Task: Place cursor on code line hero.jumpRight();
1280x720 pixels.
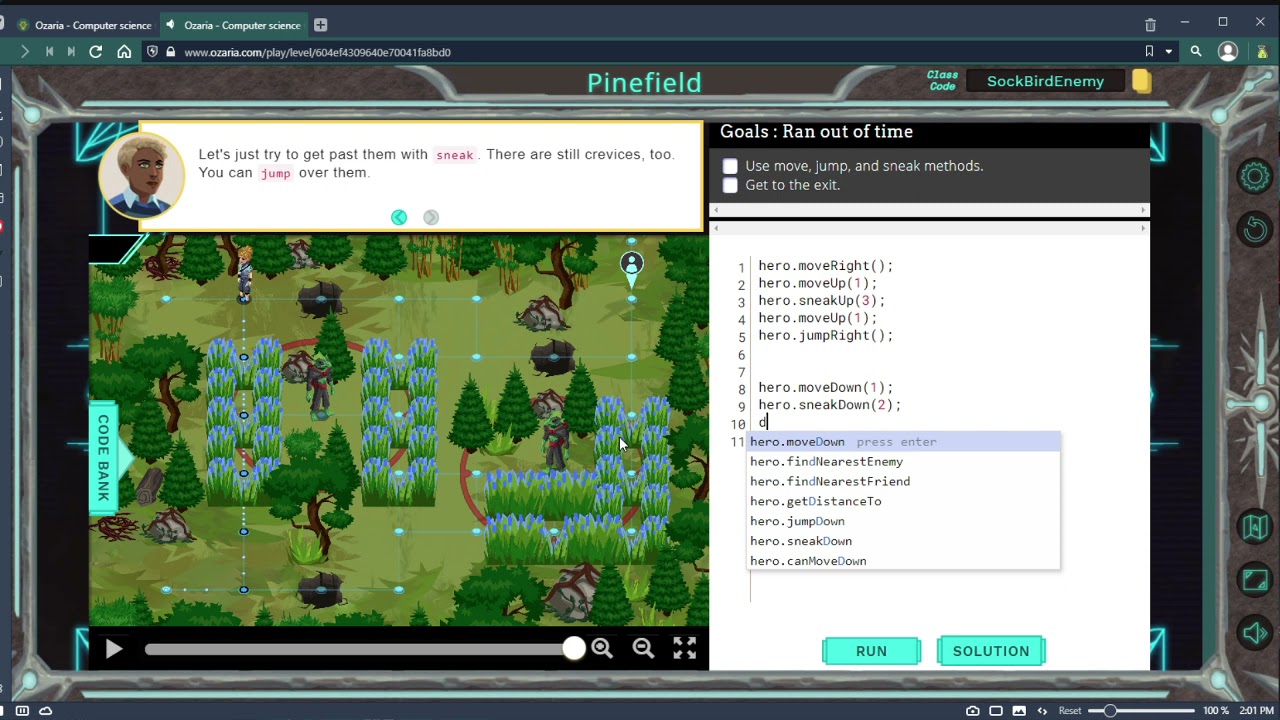Action: coord(825,336)
